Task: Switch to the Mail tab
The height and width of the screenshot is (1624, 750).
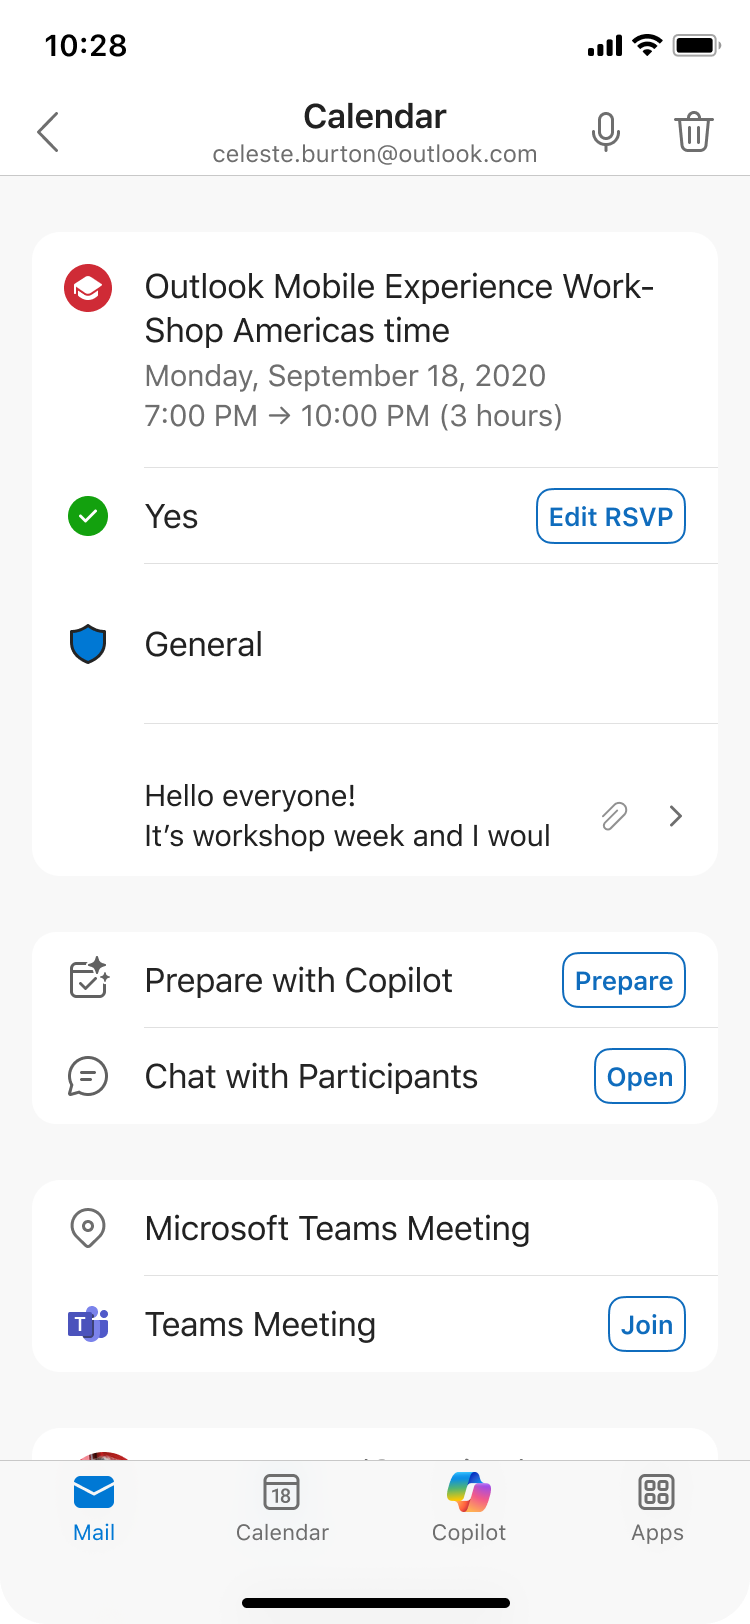Action: click(94, 1508)
